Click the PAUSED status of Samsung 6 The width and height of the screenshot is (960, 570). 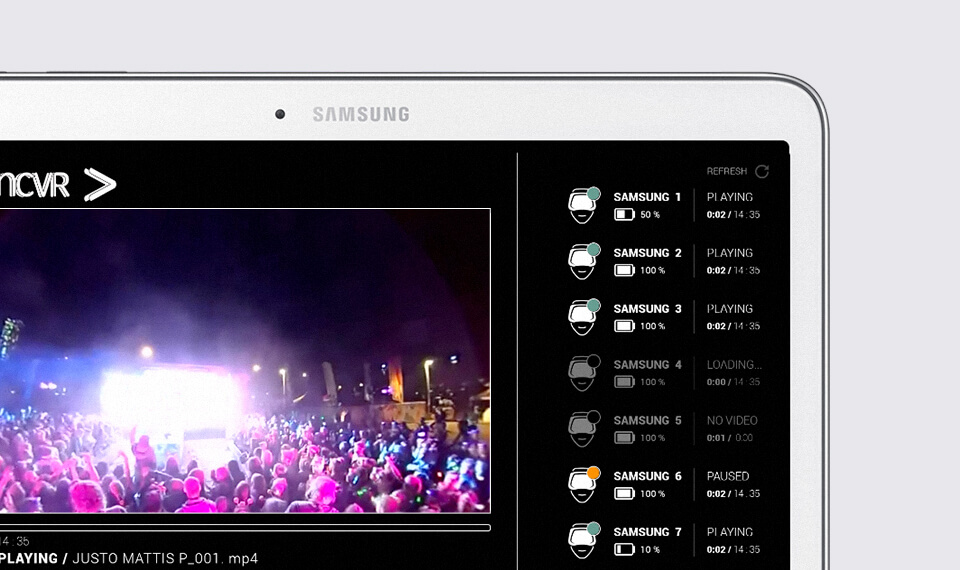[727, 476]
